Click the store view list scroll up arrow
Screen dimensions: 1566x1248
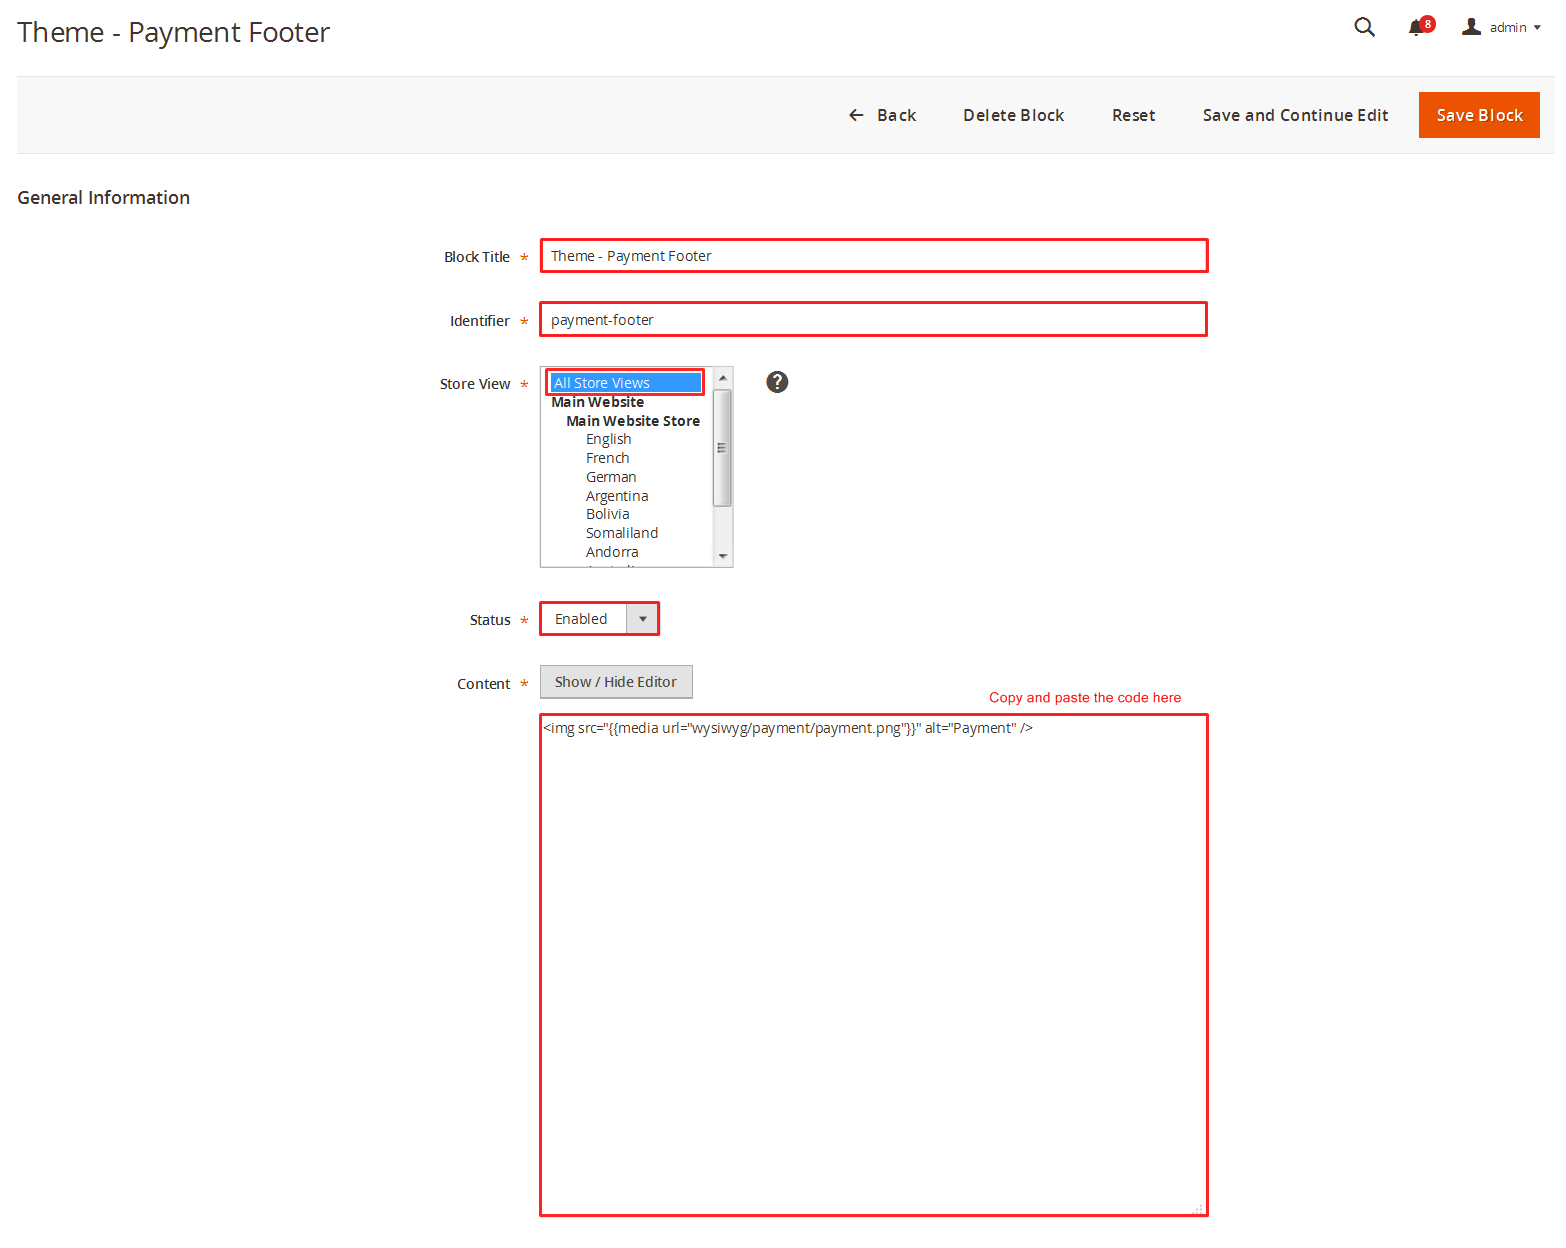722,378
